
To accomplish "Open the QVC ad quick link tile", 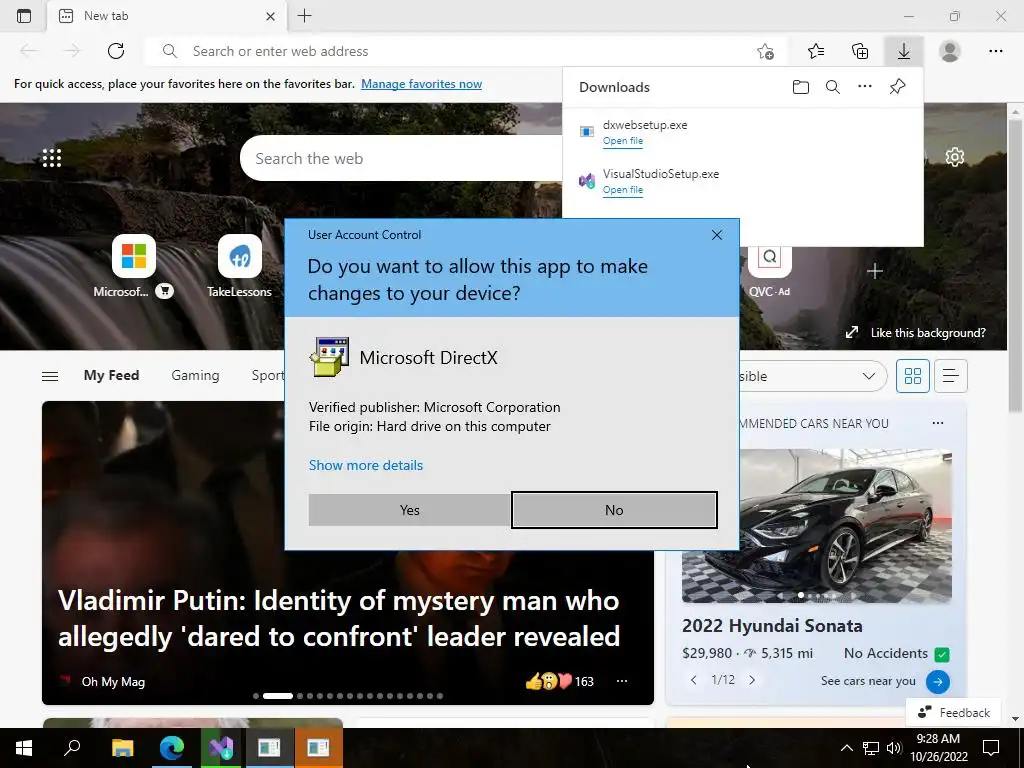I will [769, 261].
